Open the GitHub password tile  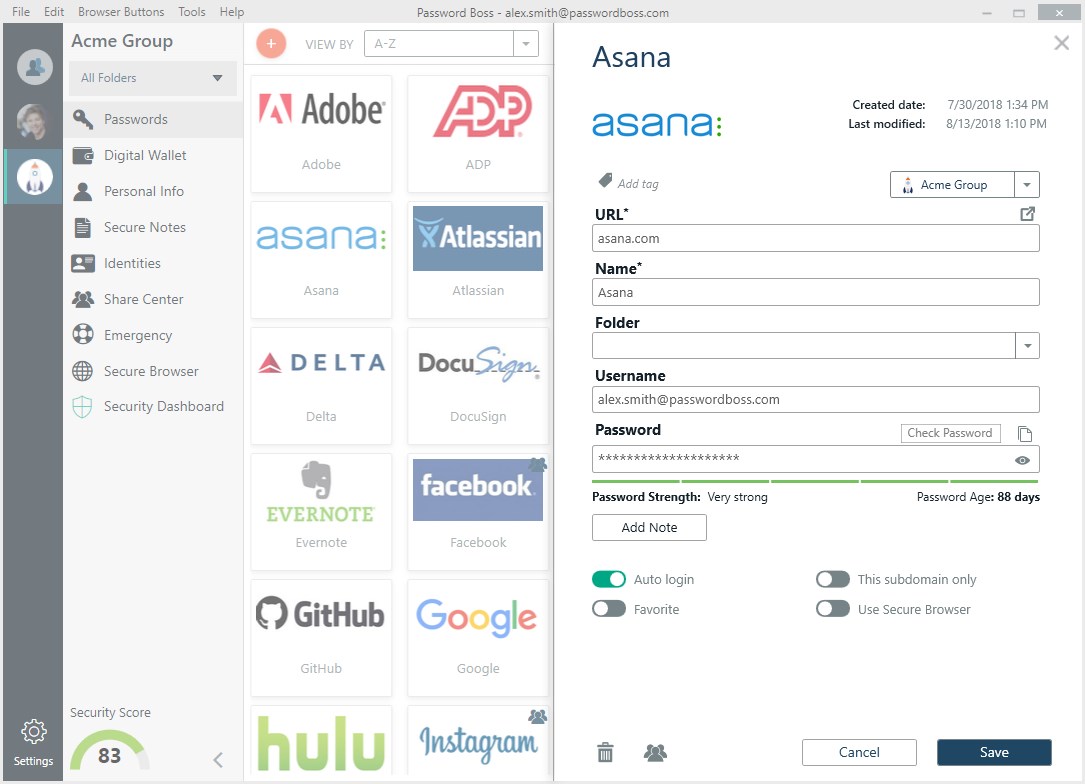click(x=321, y=637)
